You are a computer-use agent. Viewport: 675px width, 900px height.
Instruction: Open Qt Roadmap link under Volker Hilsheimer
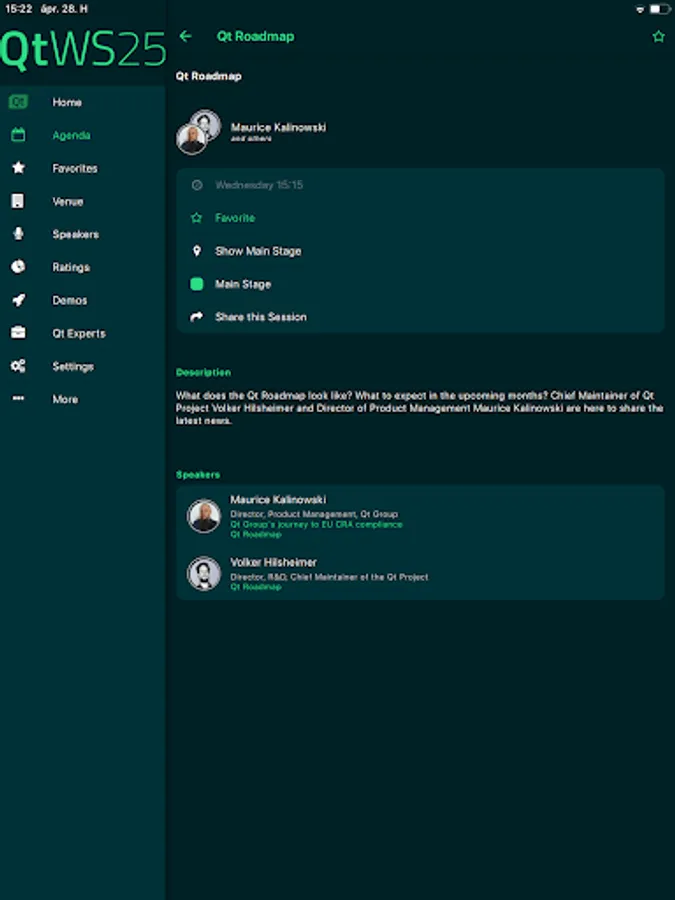tap(256, 587)
